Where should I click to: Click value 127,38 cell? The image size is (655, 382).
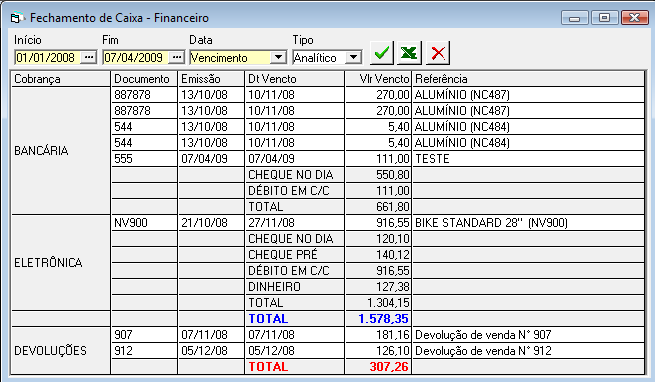378,287
